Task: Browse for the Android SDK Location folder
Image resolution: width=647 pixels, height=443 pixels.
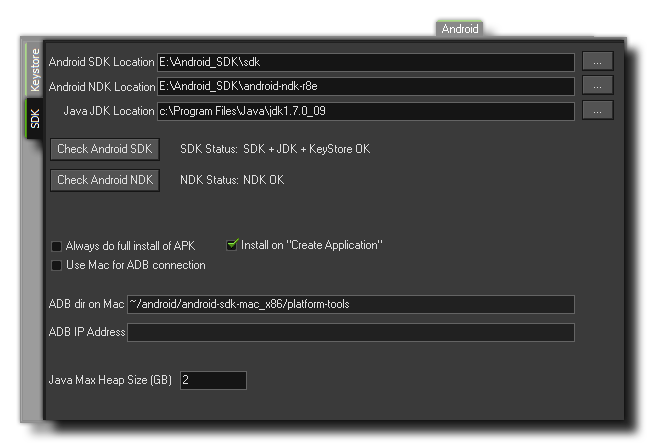Action: point(597,62)
